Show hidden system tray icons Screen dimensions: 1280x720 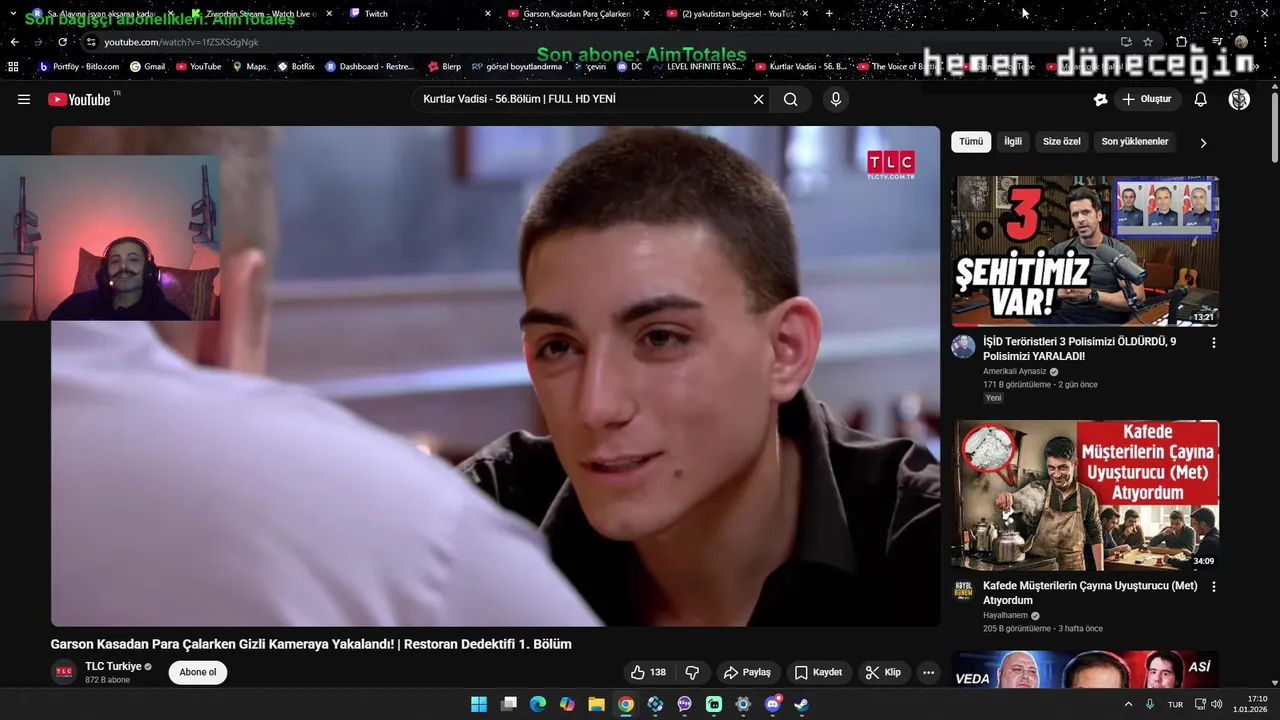coord(1129,704)
